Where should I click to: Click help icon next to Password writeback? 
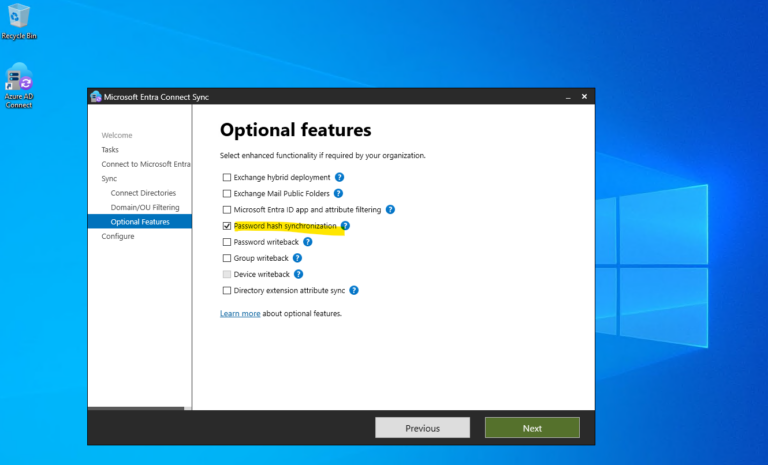coord(307,242)
